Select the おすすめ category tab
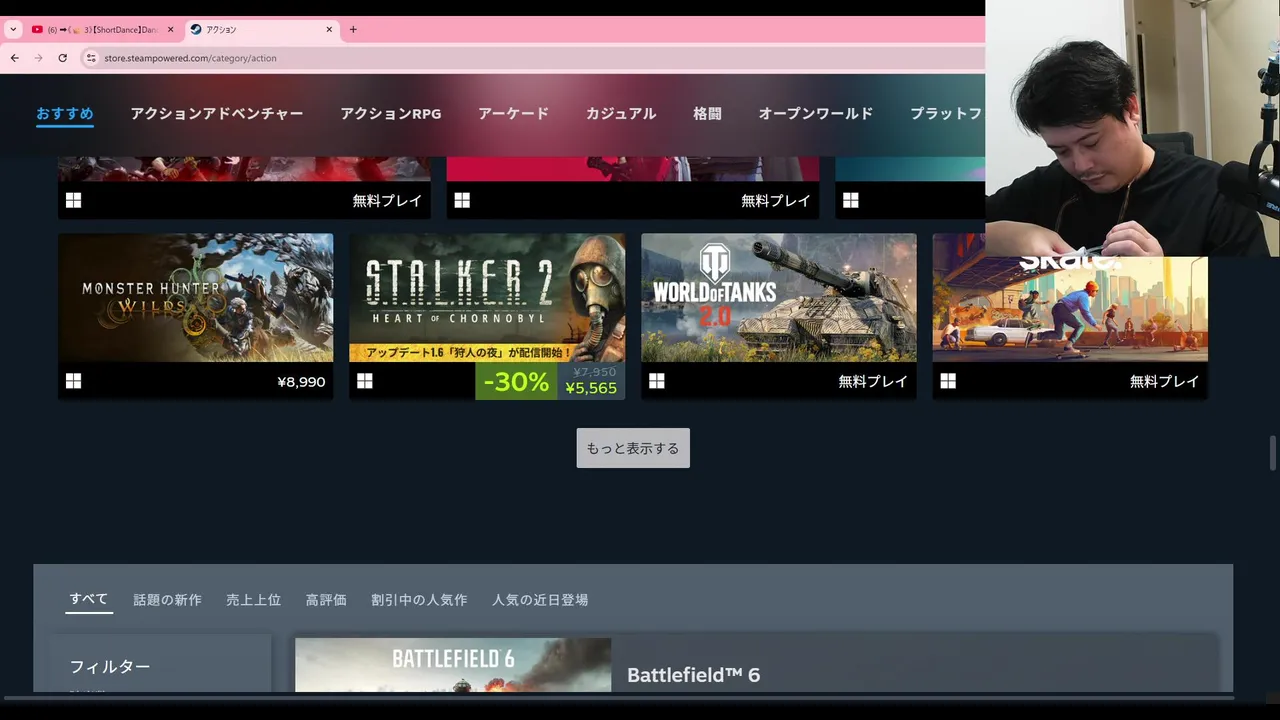Image resolution: width=1280 pixels, height=720 pixels. click(x=65, y=114)
